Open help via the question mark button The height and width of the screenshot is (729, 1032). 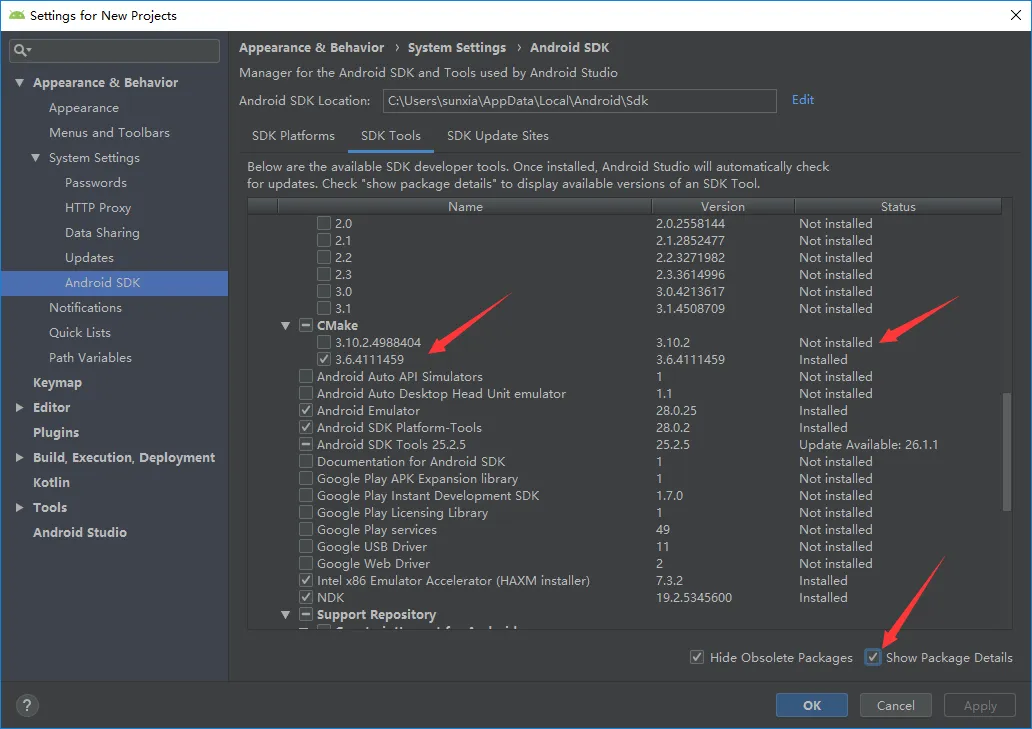click(x=27, y=706)
